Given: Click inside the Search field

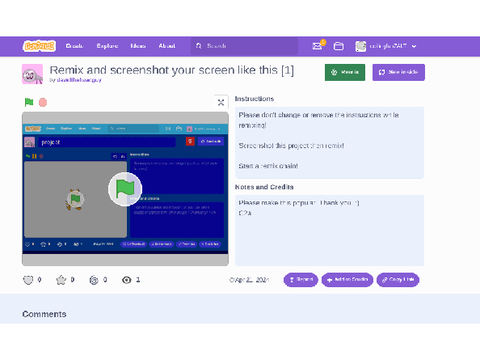Looking at the screenshot, I should 244,46.
